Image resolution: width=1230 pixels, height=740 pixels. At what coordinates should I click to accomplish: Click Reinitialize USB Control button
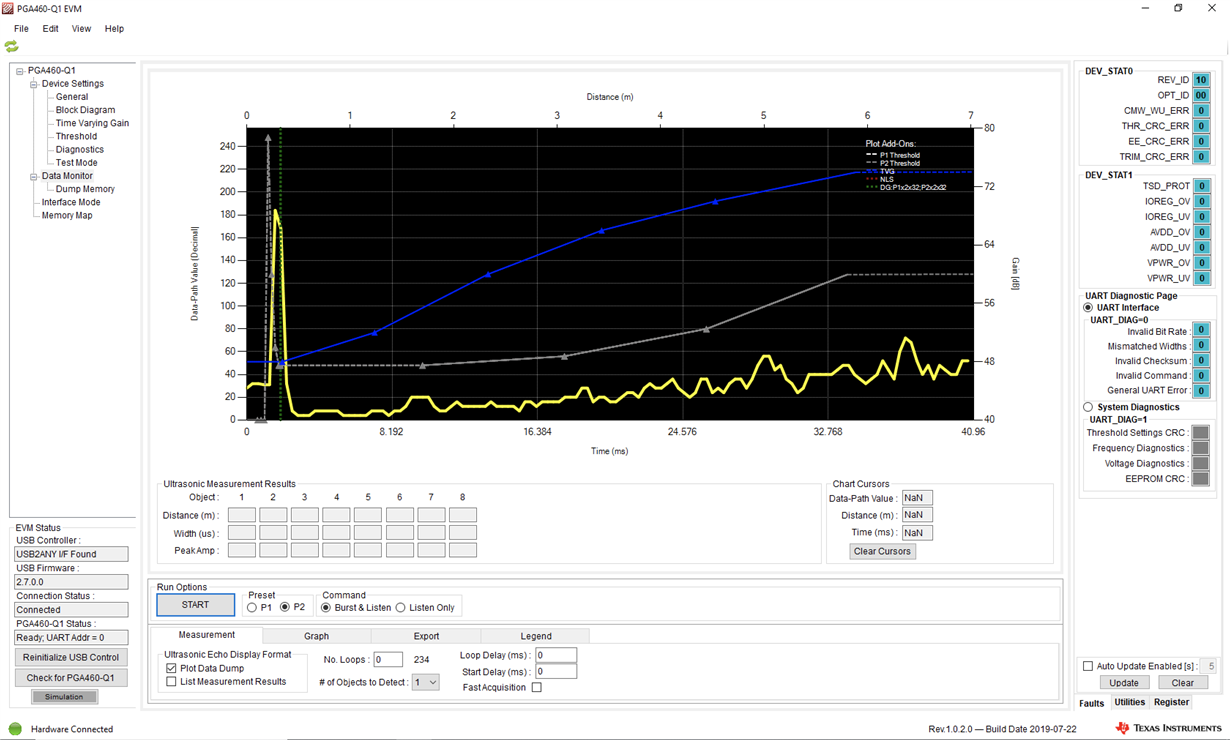(71, 658)
